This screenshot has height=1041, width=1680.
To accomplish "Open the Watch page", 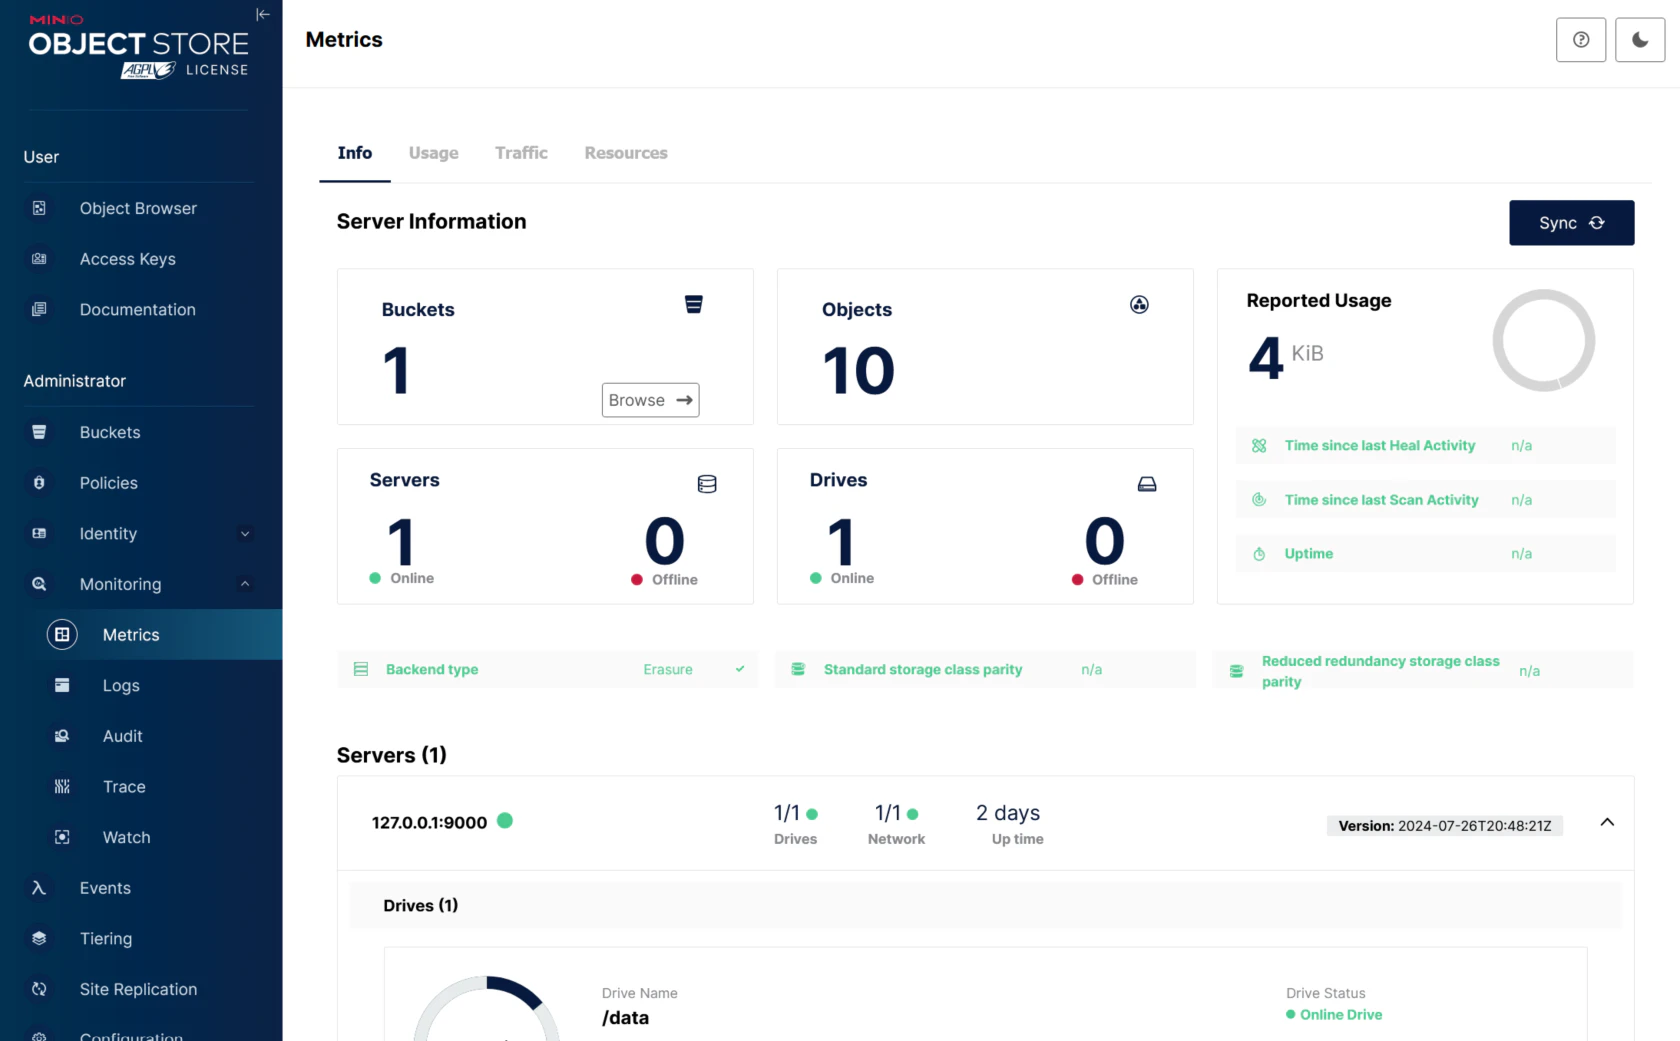I will (126, 838).
